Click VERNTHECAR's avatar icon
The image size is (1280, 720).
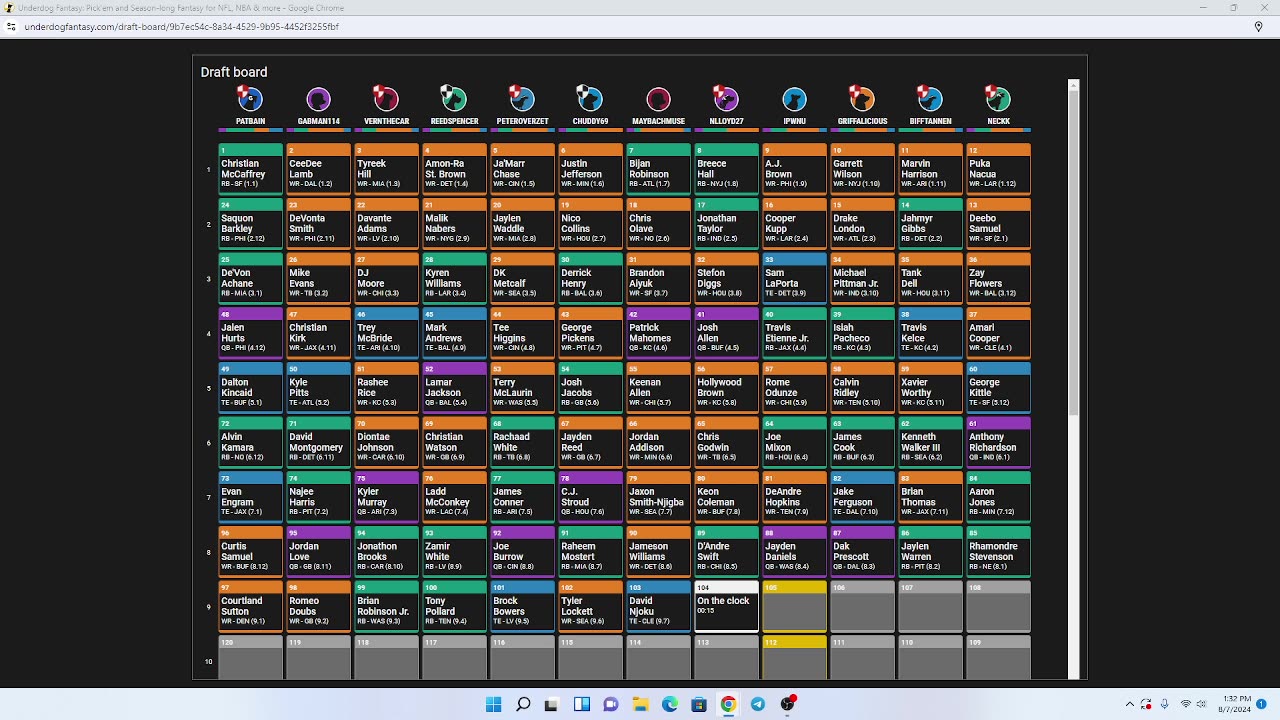pos(386,99)
